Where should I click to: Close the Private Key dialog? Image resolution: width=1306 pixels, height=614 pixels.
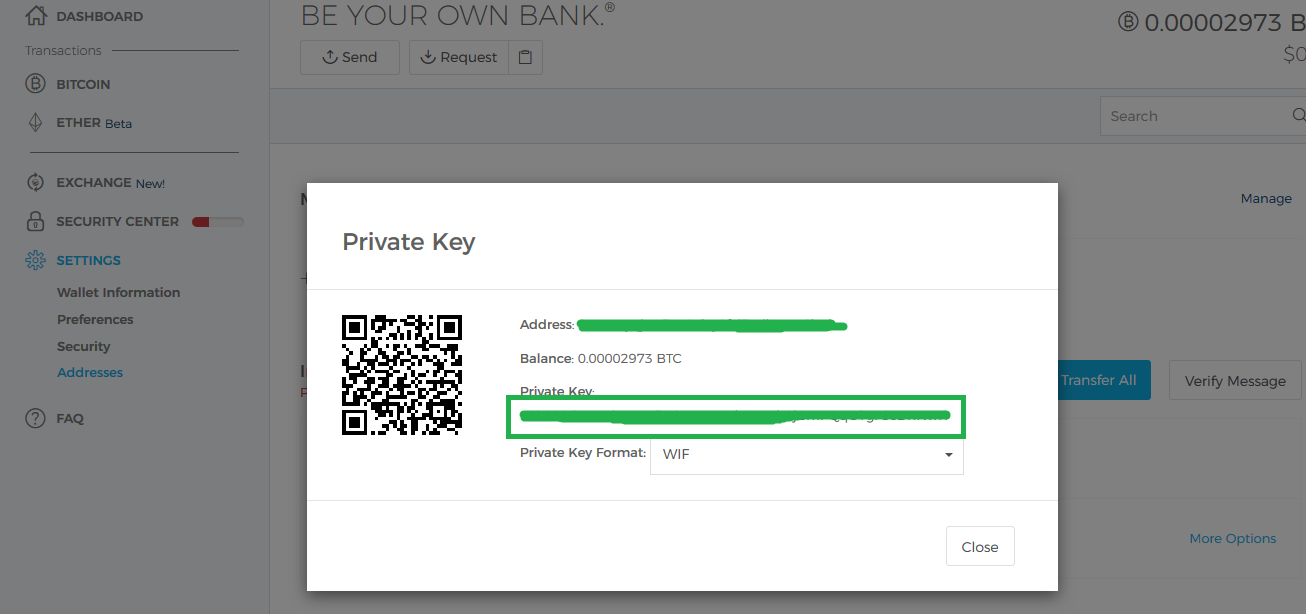pos(979,547)
